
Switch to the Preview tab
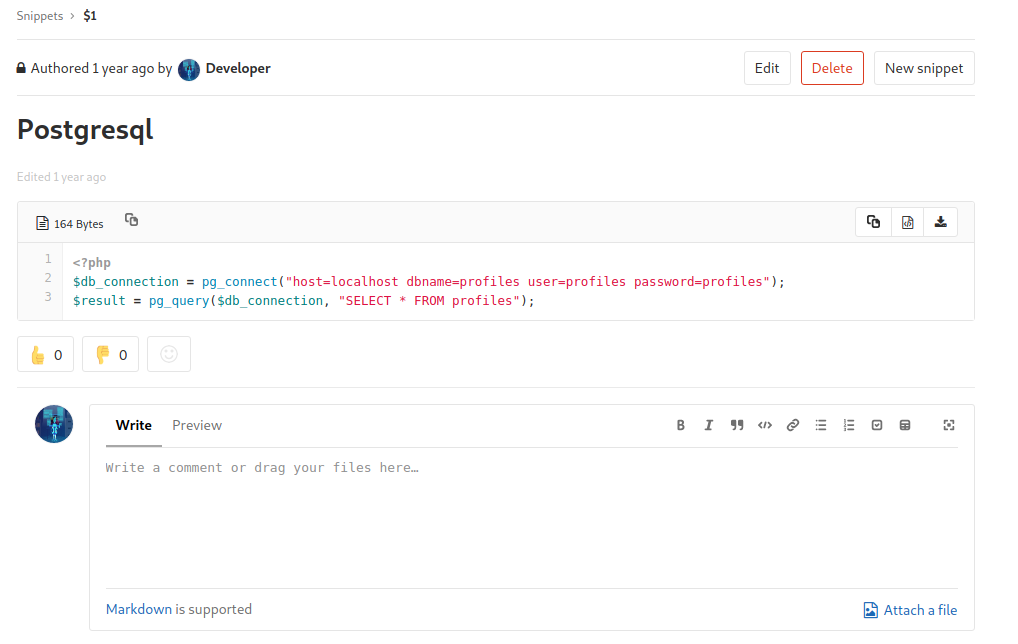tap(197, 425)
